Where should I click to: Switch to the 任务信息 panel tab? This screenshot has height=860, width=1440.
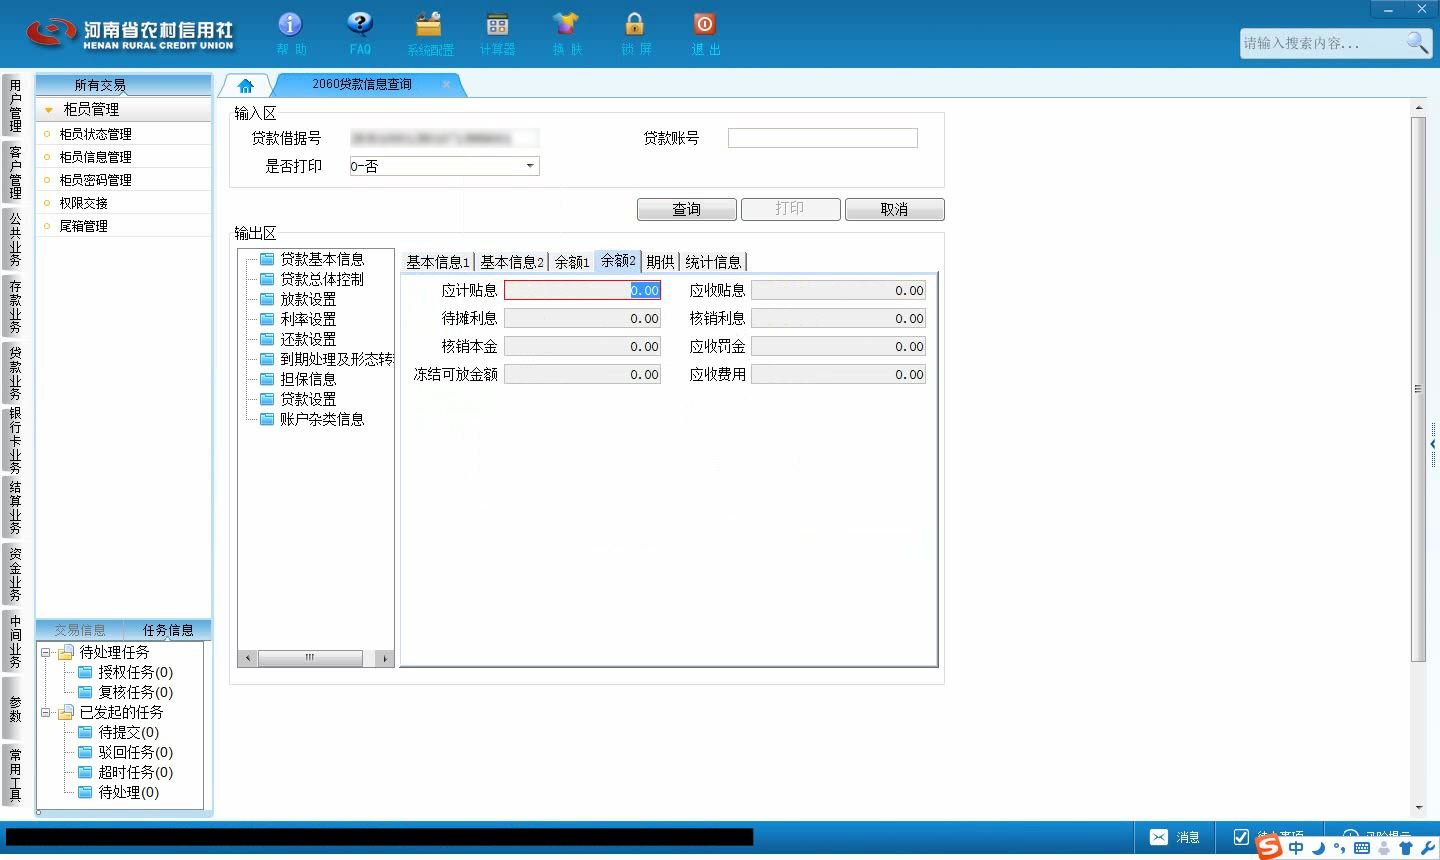168,630
